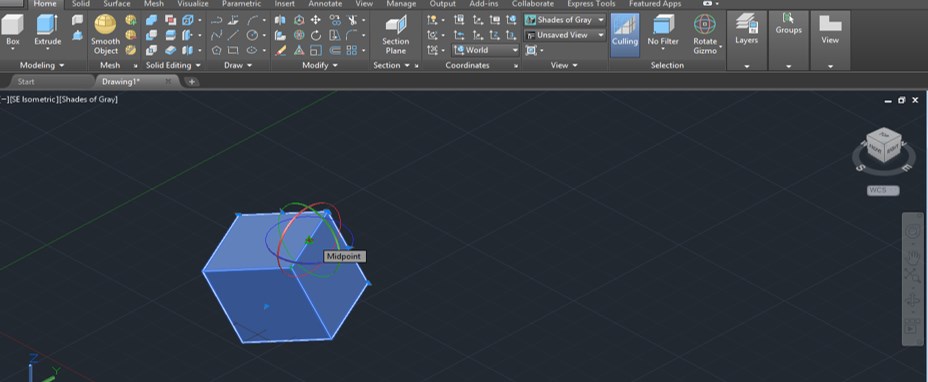Expand the View panel title in ribbon
The image size is (928, 382).
(564, 65)
